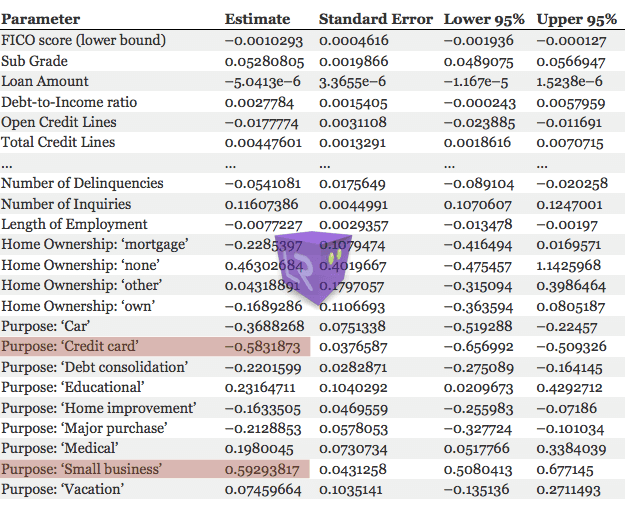
Task: Select the Standard Error column header
Action: click(375, 19)
